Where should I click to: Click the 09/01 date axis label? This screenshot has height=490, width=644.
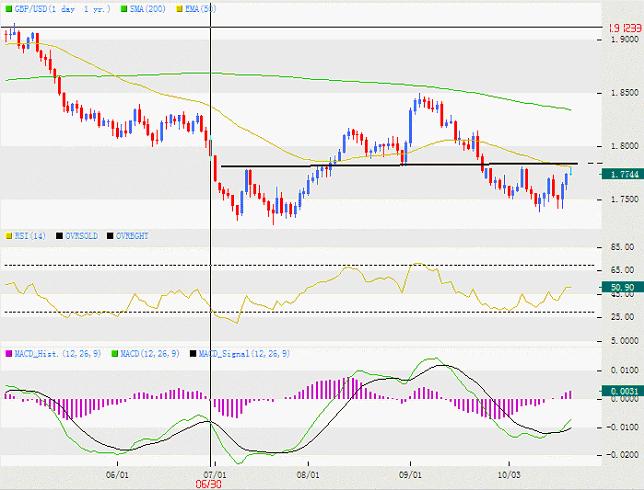click(x=410, y=475)
